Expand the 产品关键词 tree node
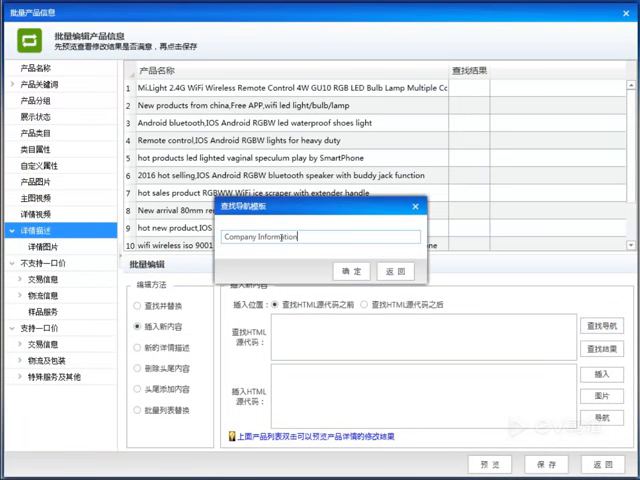Image resolution: width=640 pixels, height=480 pixels. pyautogui.click(x=12, y=84)
